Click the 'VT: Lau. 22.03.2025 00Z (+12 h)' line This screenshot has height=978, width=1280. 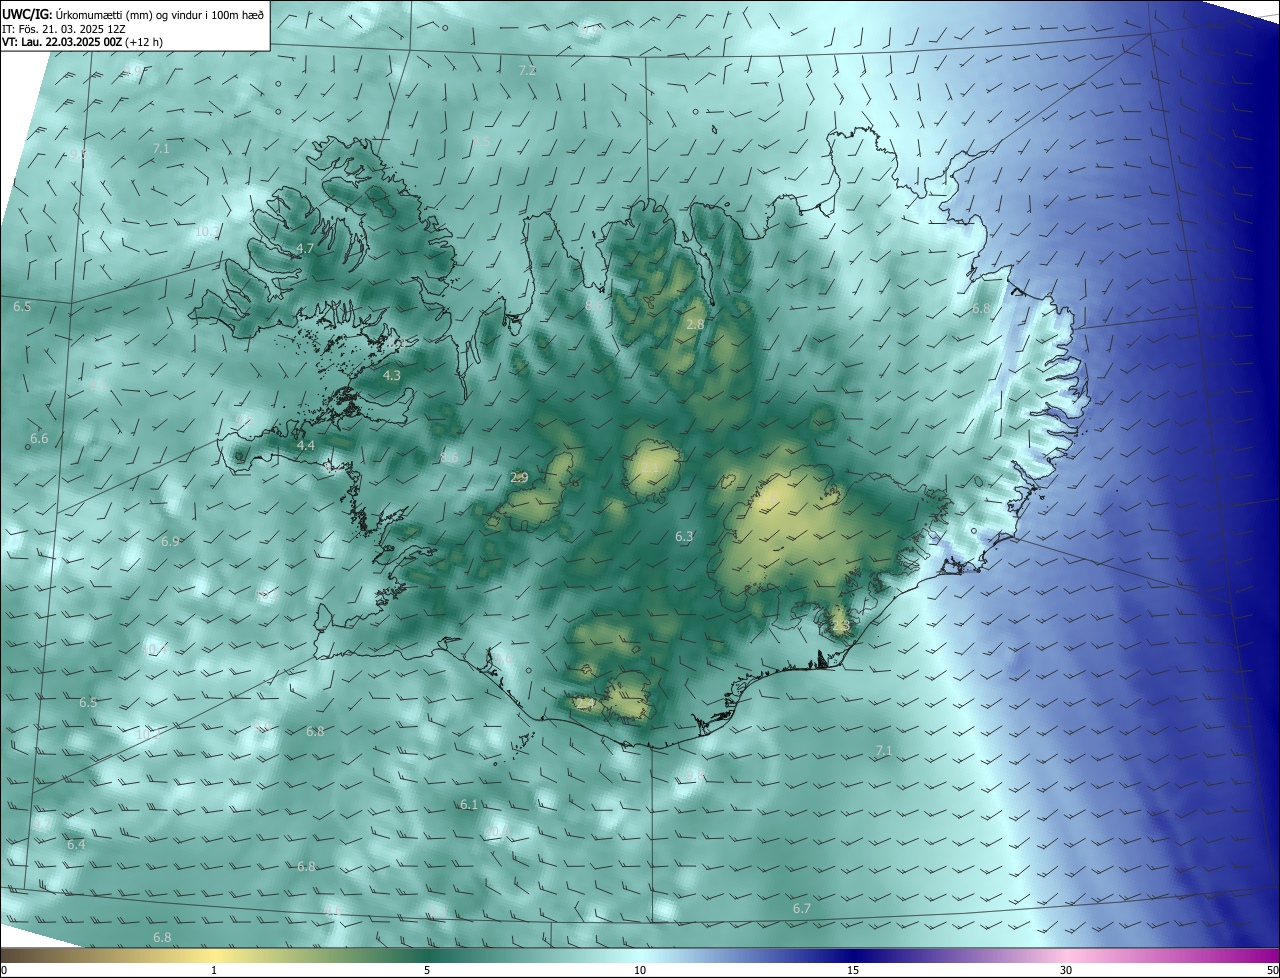pos(82,42)
